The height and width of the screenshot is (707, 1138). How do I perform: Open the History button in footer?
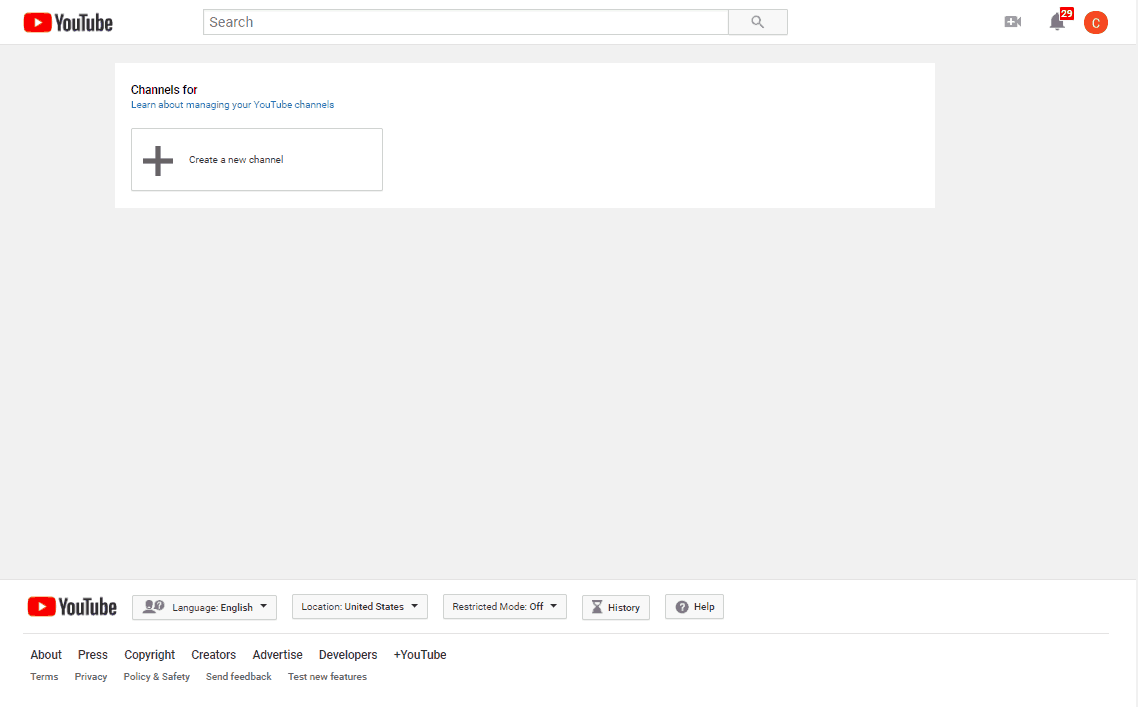coord(615,608)
